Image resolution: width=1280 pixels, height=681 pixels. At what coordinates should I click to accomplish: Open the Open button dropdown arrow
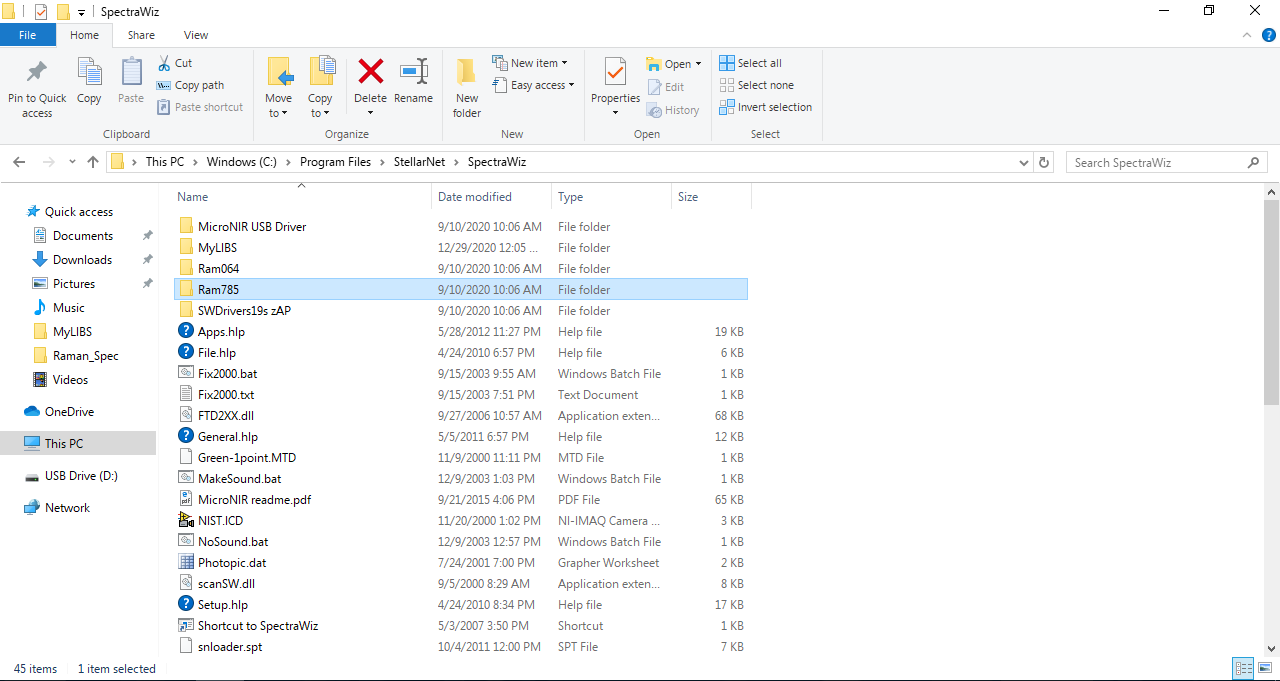point(698,64)
